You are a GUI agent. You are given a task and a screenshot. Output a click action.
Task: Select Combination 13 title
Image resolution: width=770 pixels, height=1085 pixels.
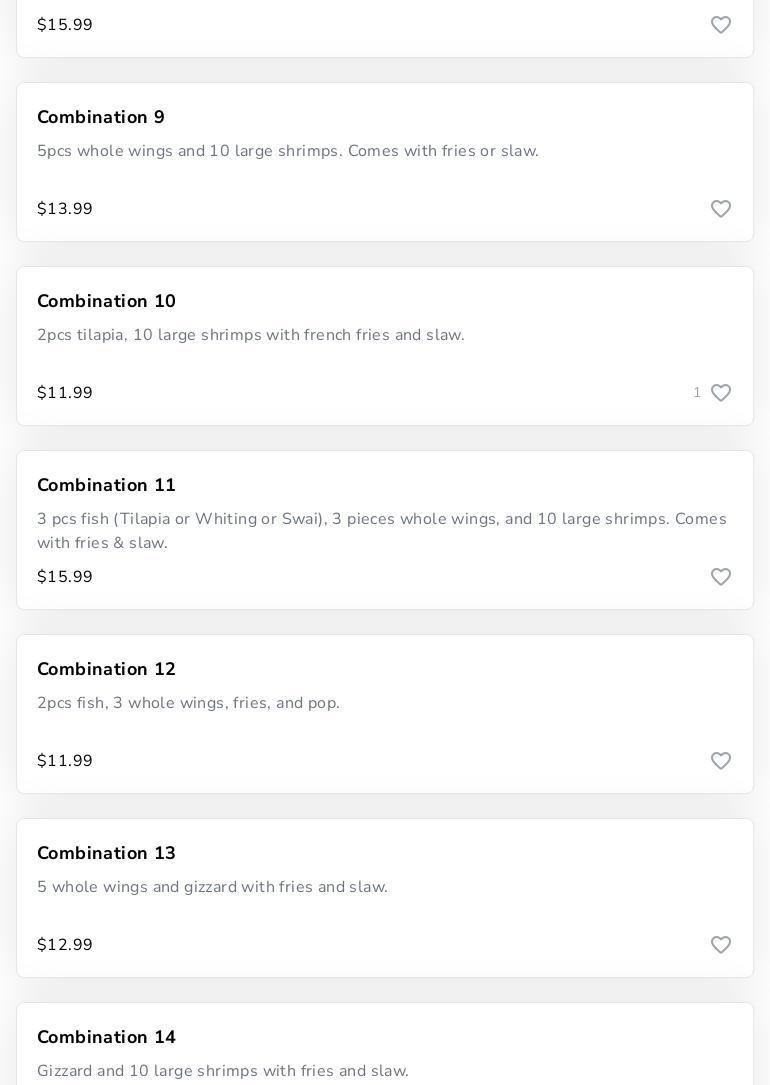[106, 853]
